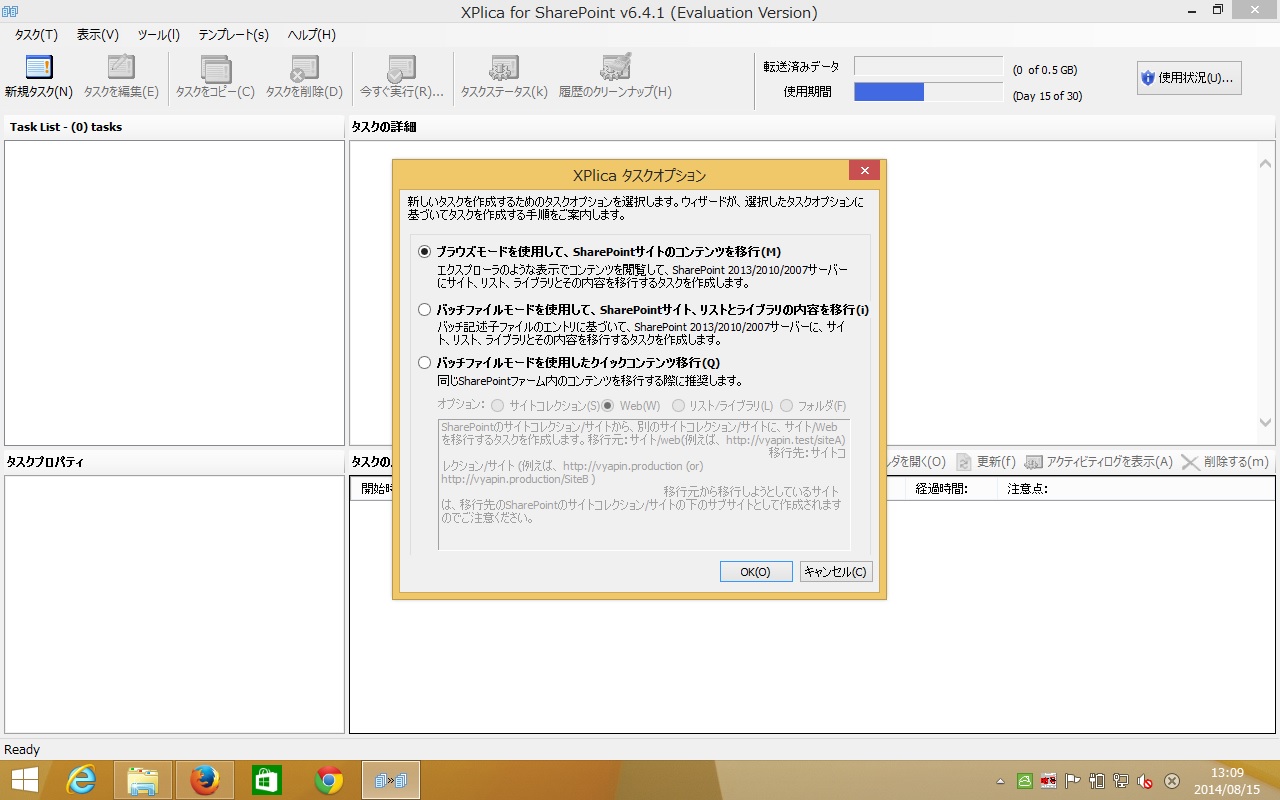Viewport: 1280px width, 800px height.
Task: Click the Action Center flag icon
Action: (x=1073, y=781)
